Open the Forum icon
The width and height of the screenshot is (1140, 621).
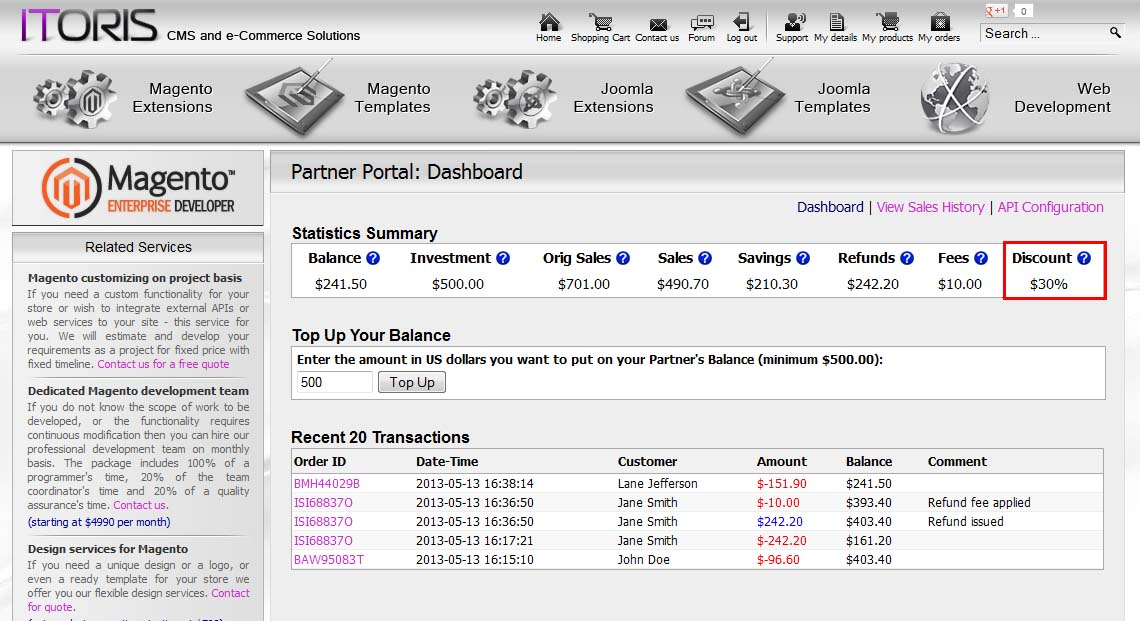[702, 23]
